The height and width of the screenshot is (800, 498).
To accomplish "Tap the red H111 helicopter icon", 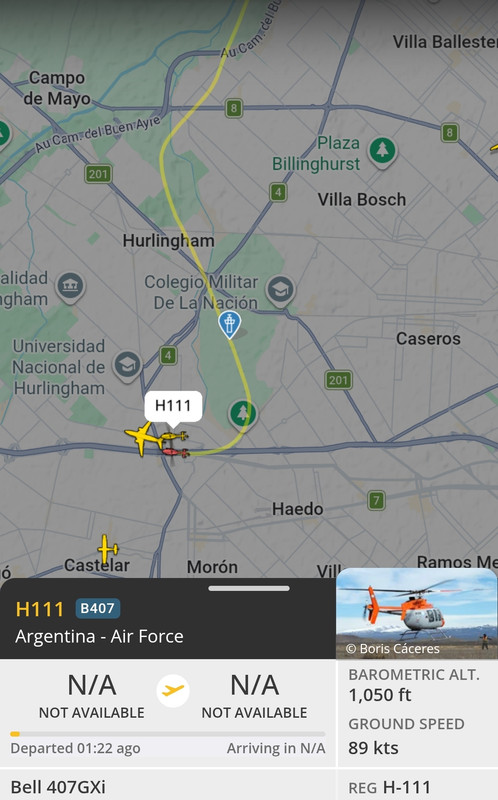I will [175, 452].
